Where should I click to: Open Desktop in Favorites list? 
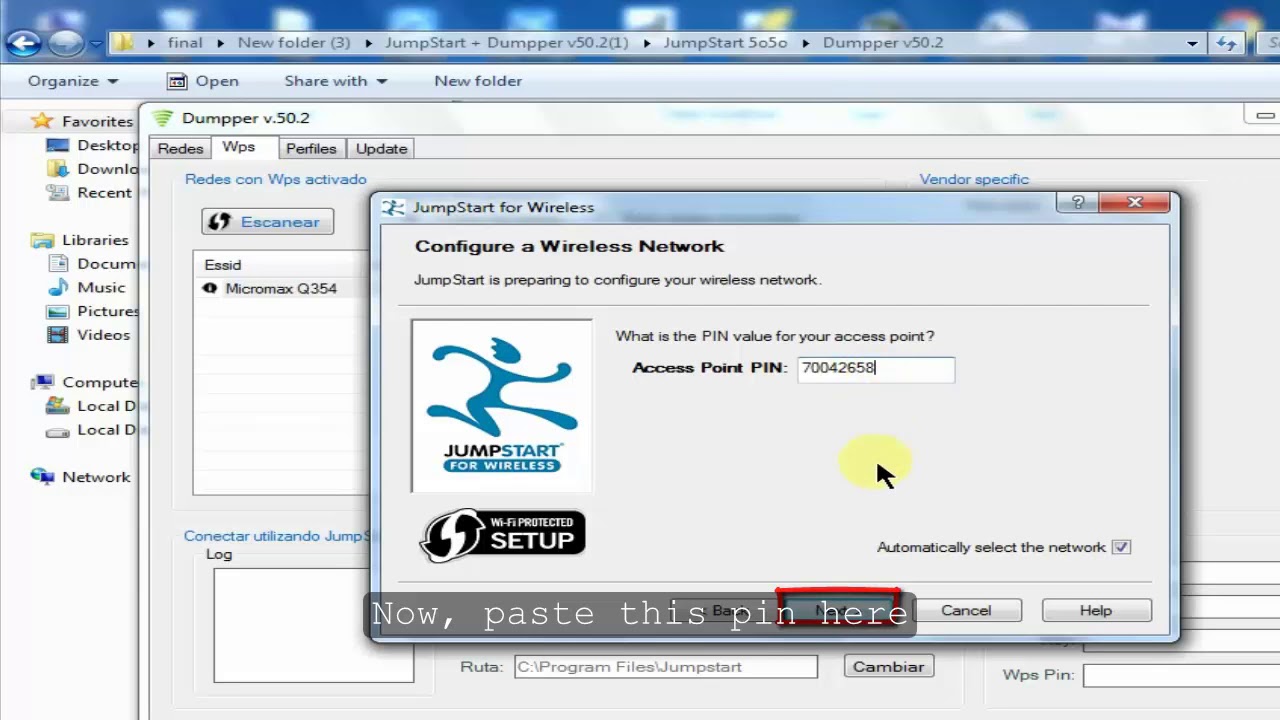click(93, 145)
